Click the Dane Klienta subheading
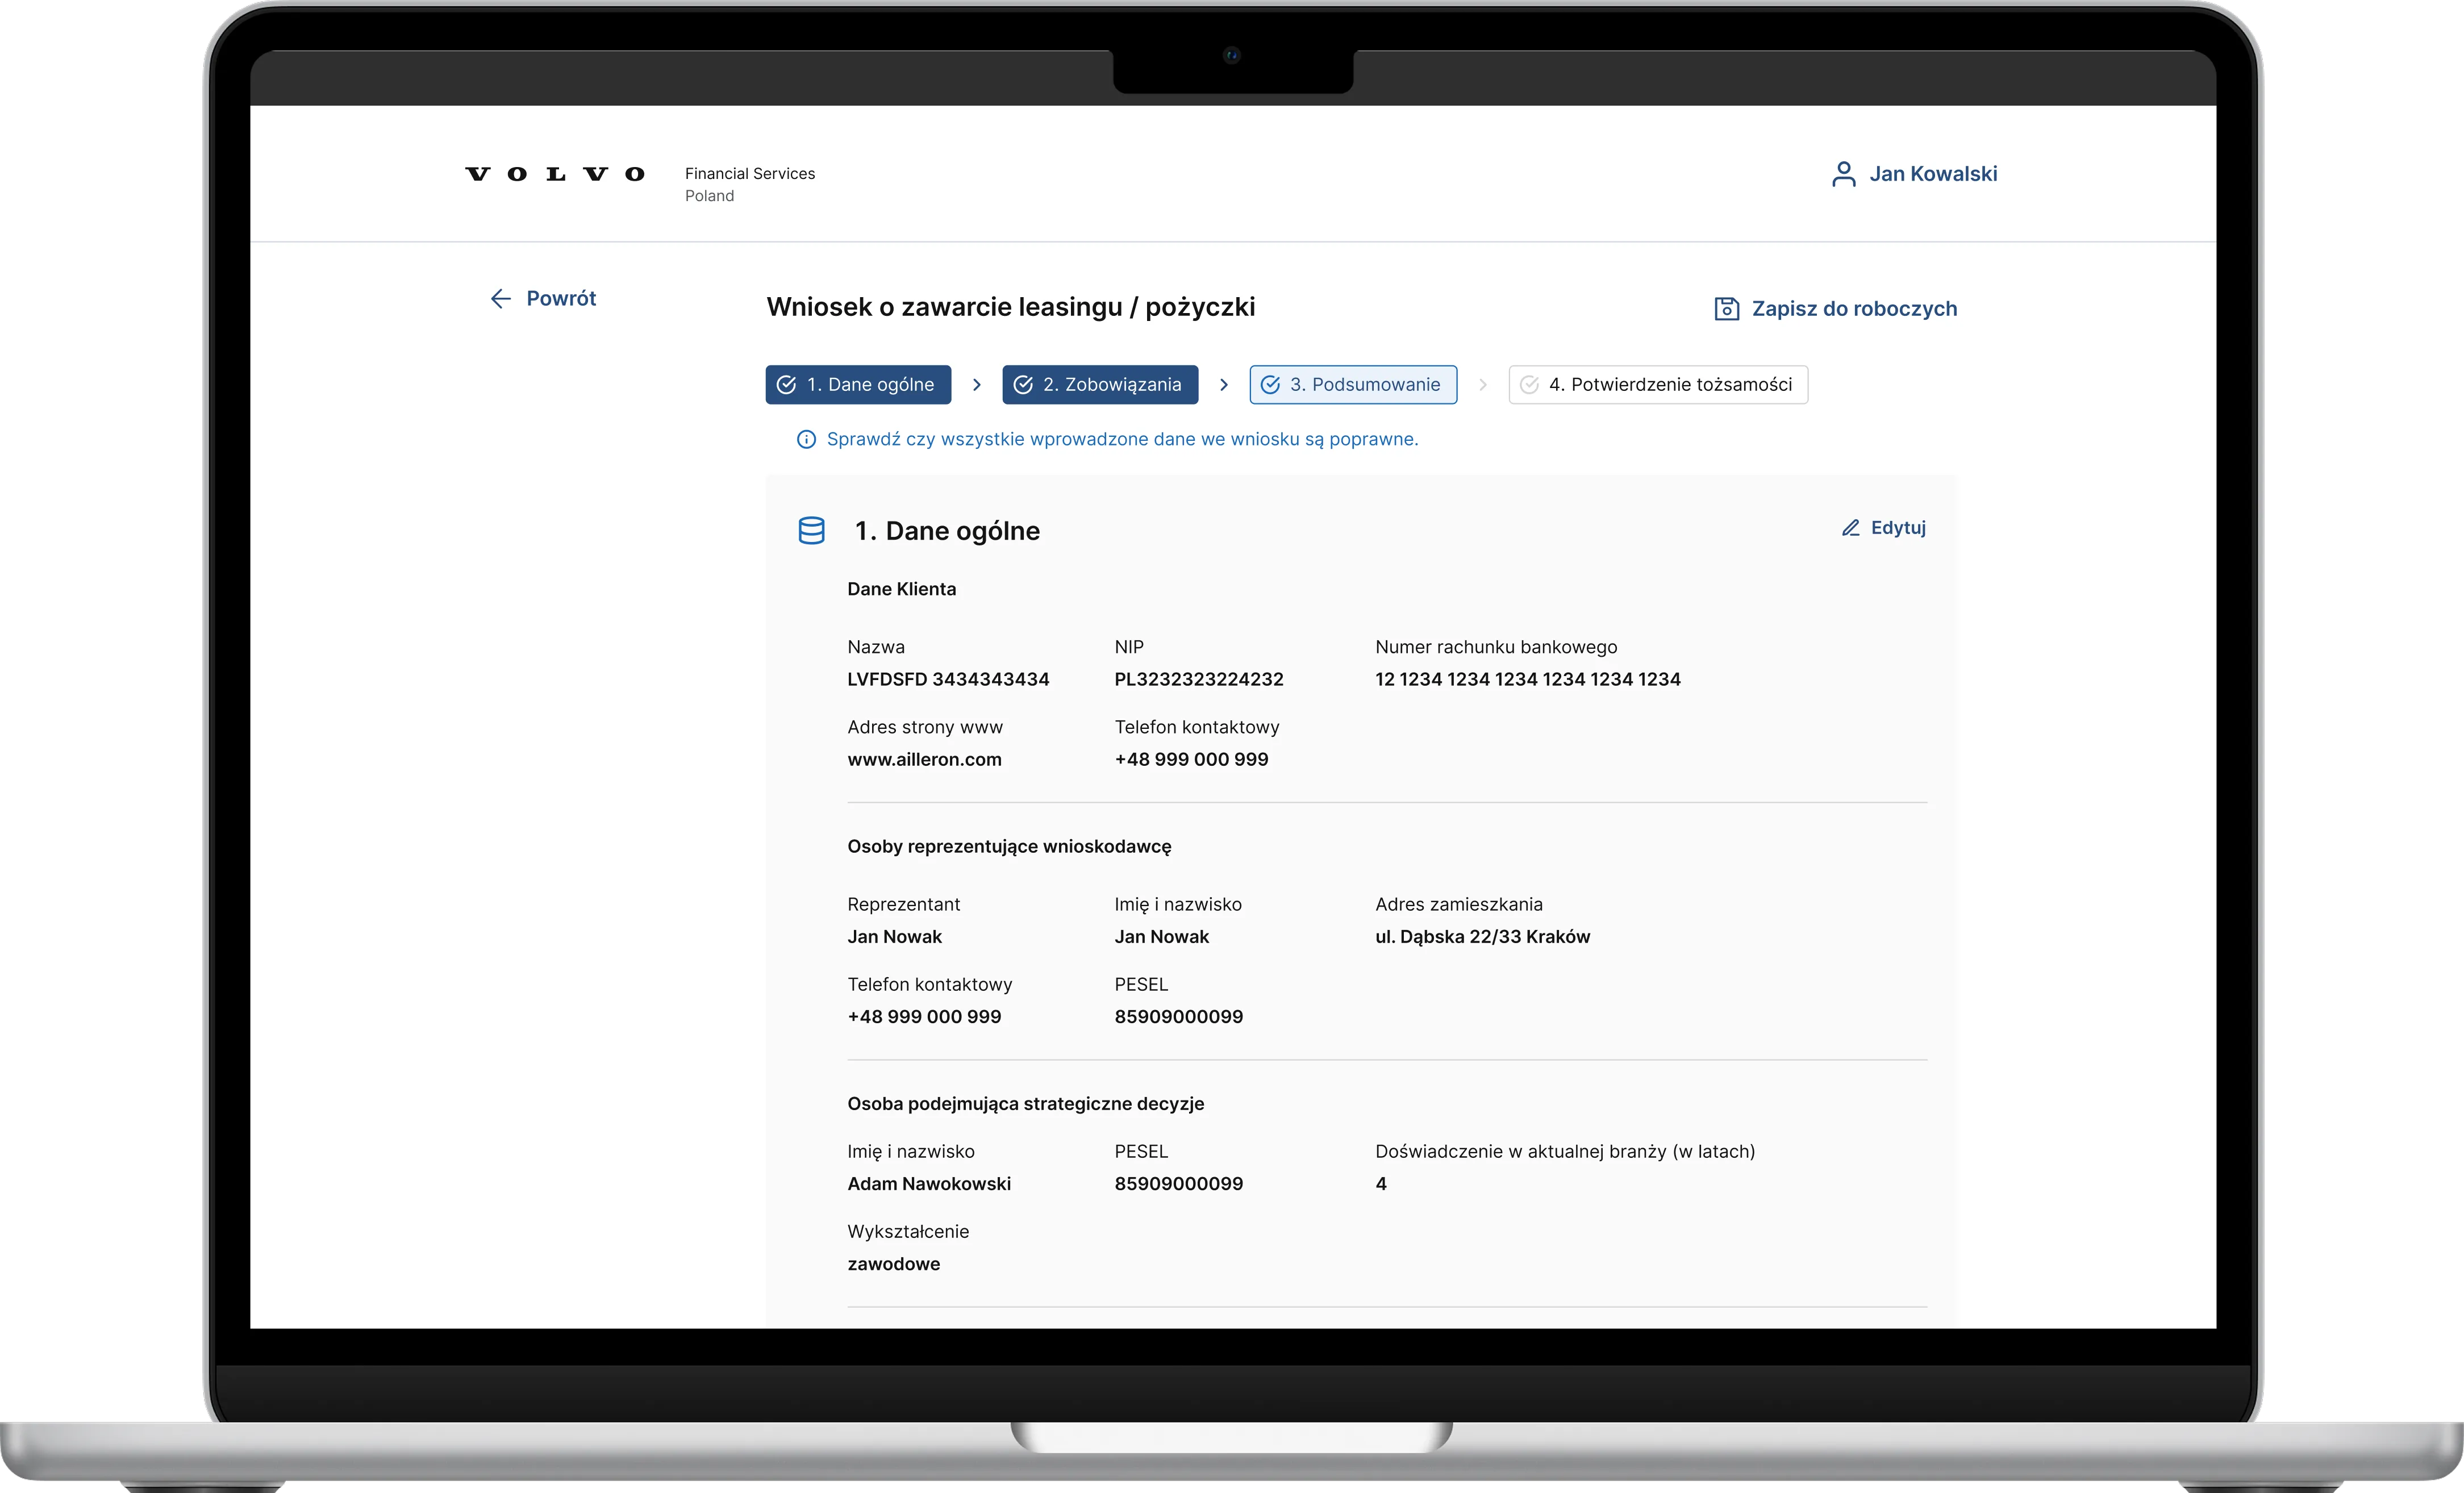The height and width of the screenshot is (1493, 2464). point(902,589)
